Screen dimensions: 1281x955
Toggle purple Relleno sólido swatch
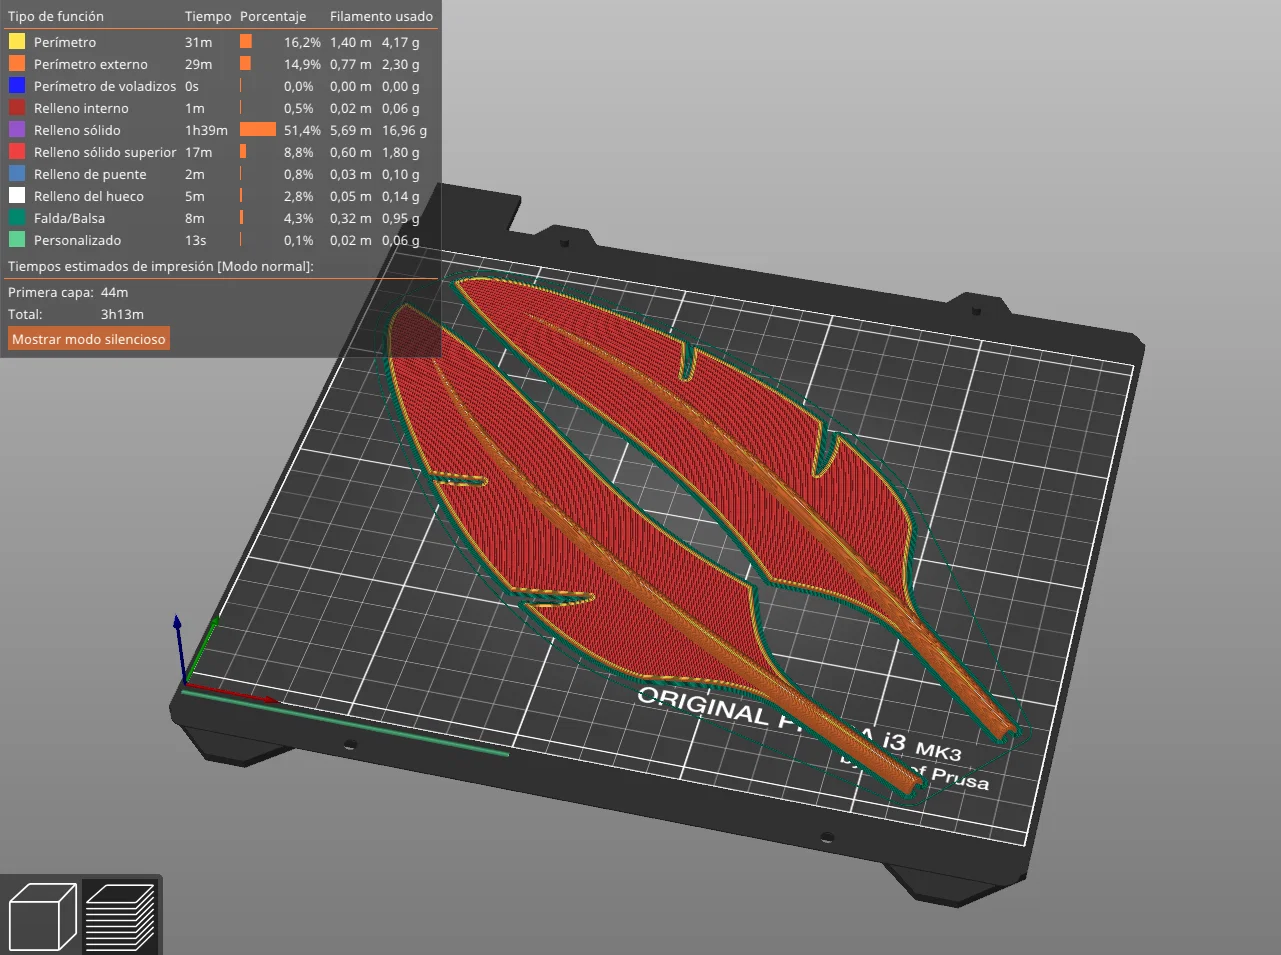pos(17,130)
